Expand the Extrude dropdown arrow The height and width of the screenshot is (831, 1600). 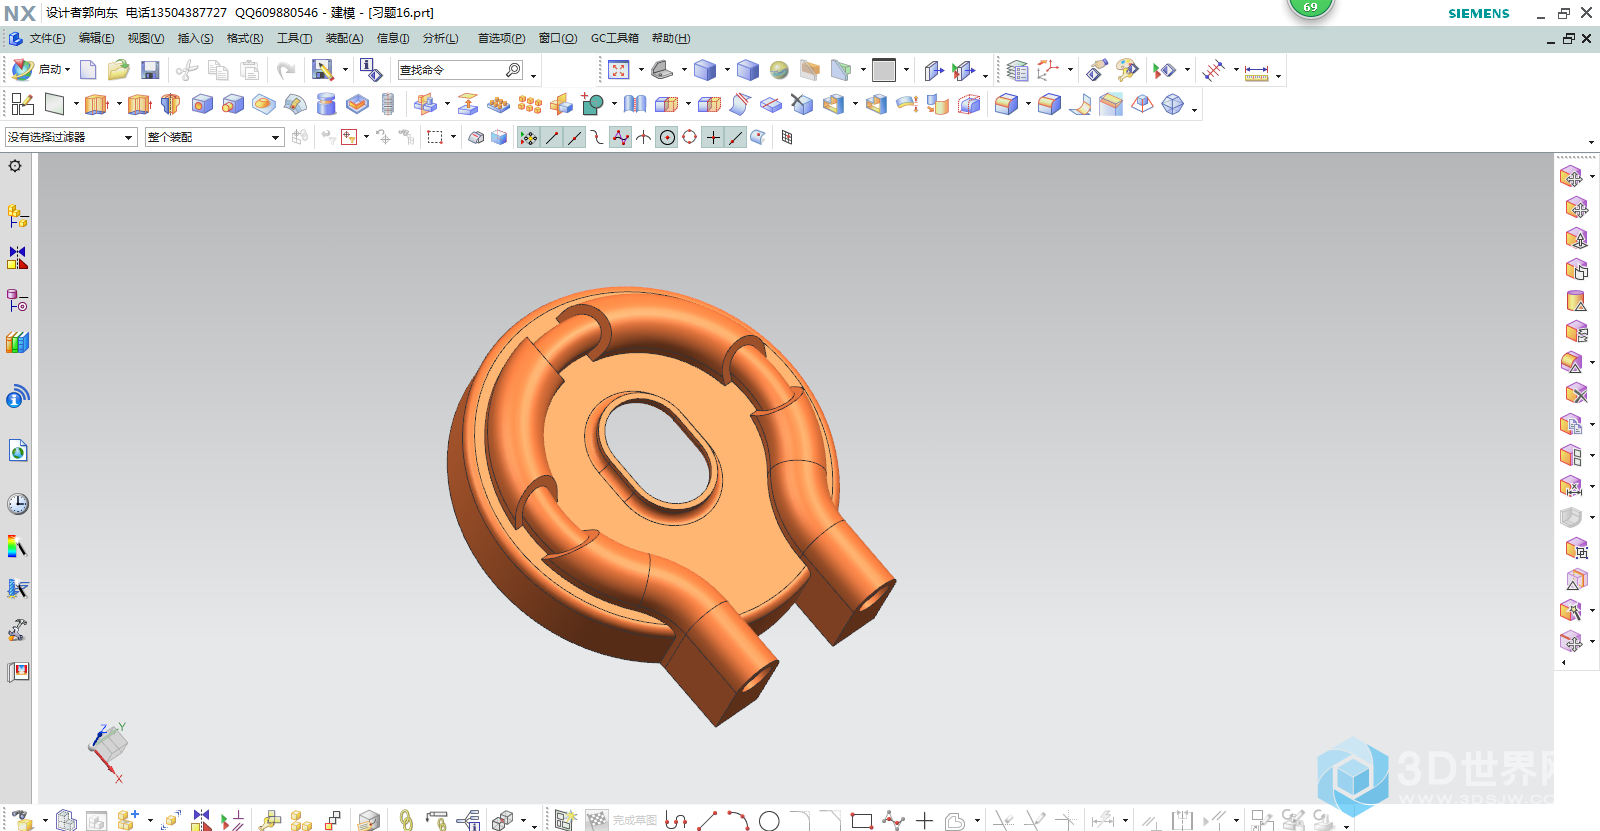point(118,104)
